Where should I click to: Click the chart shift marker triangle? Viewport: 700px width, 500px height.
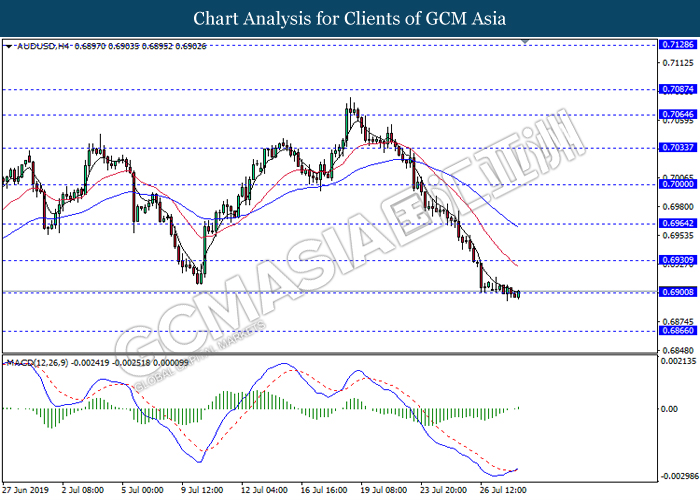pos(525,42)
